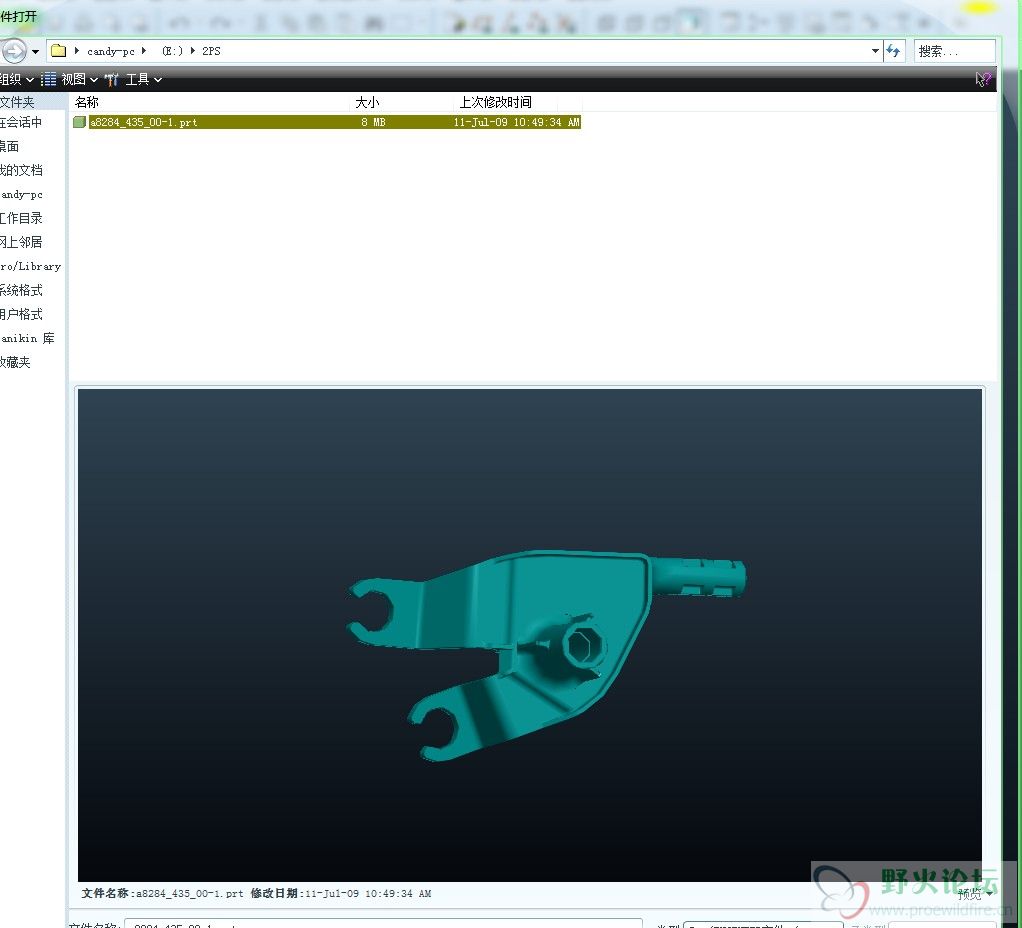This screenshot has width=1022, height=928.
Task: Click the 搜索 search field
Action: pos(955,51)
